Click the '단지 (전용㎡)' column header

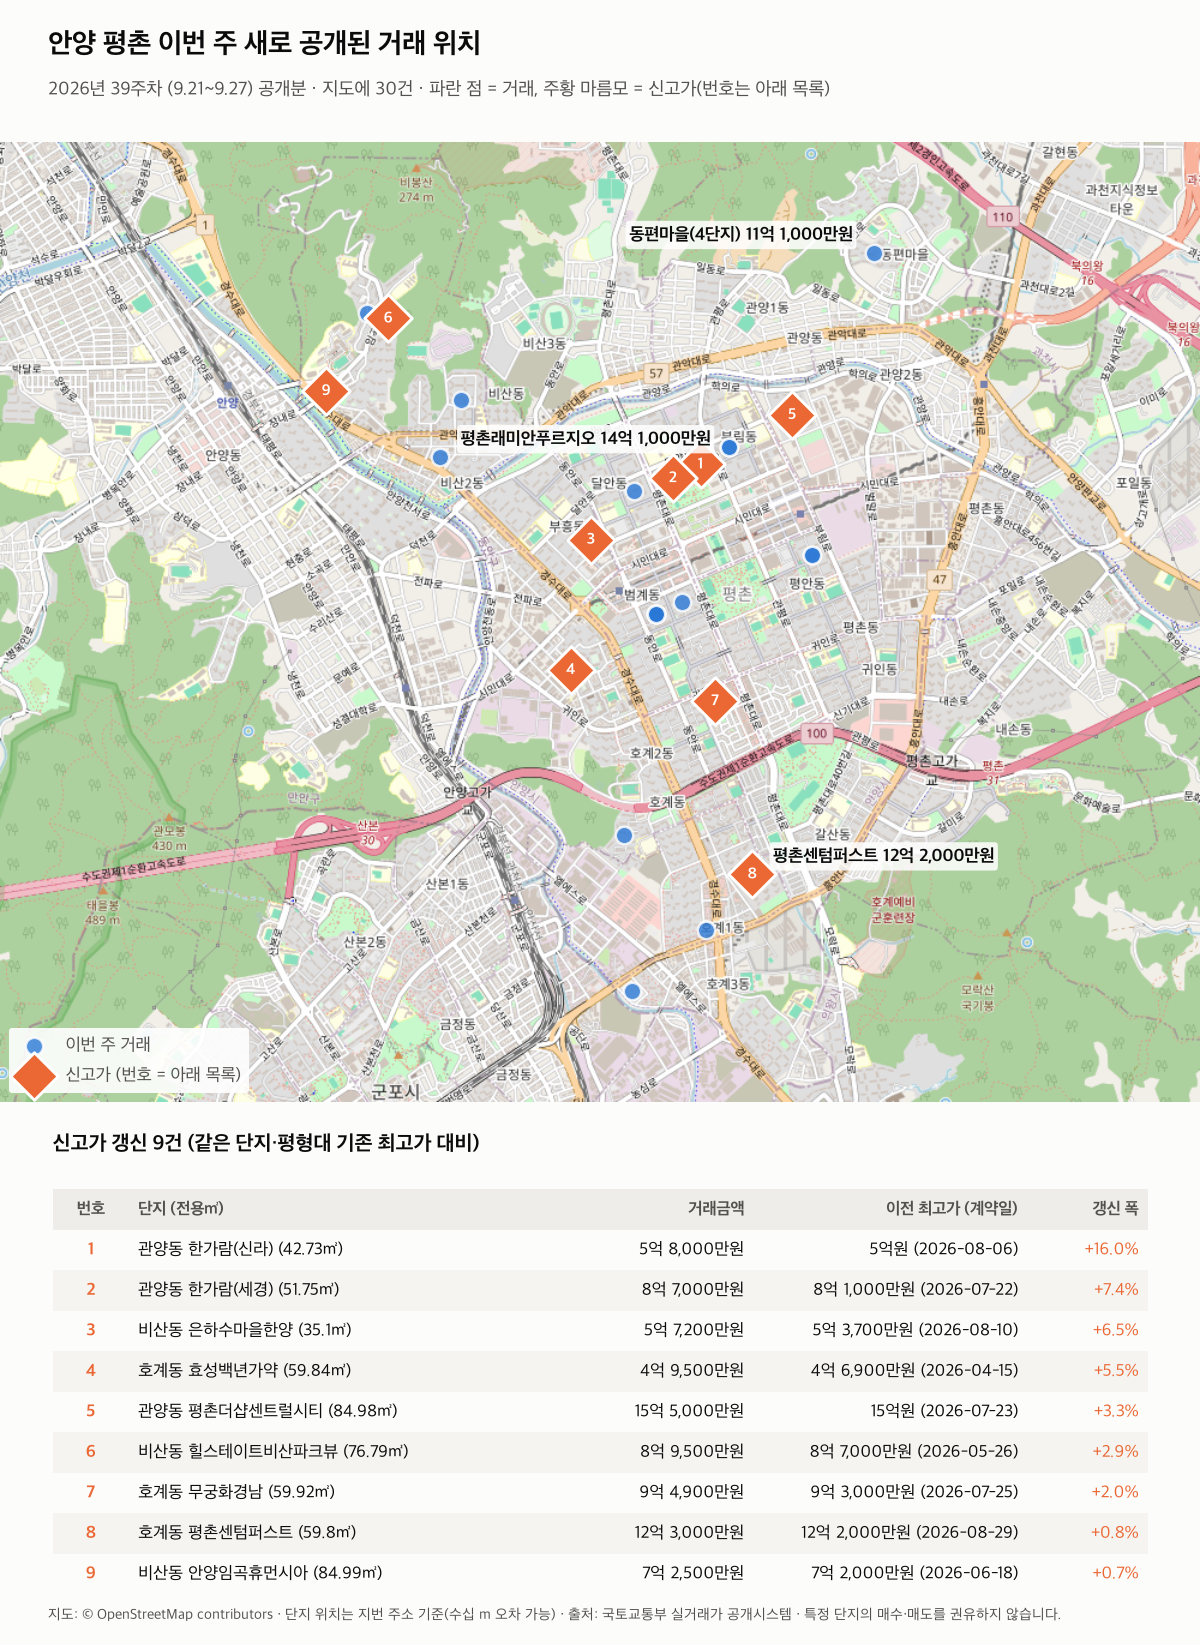click(181, 1208)
